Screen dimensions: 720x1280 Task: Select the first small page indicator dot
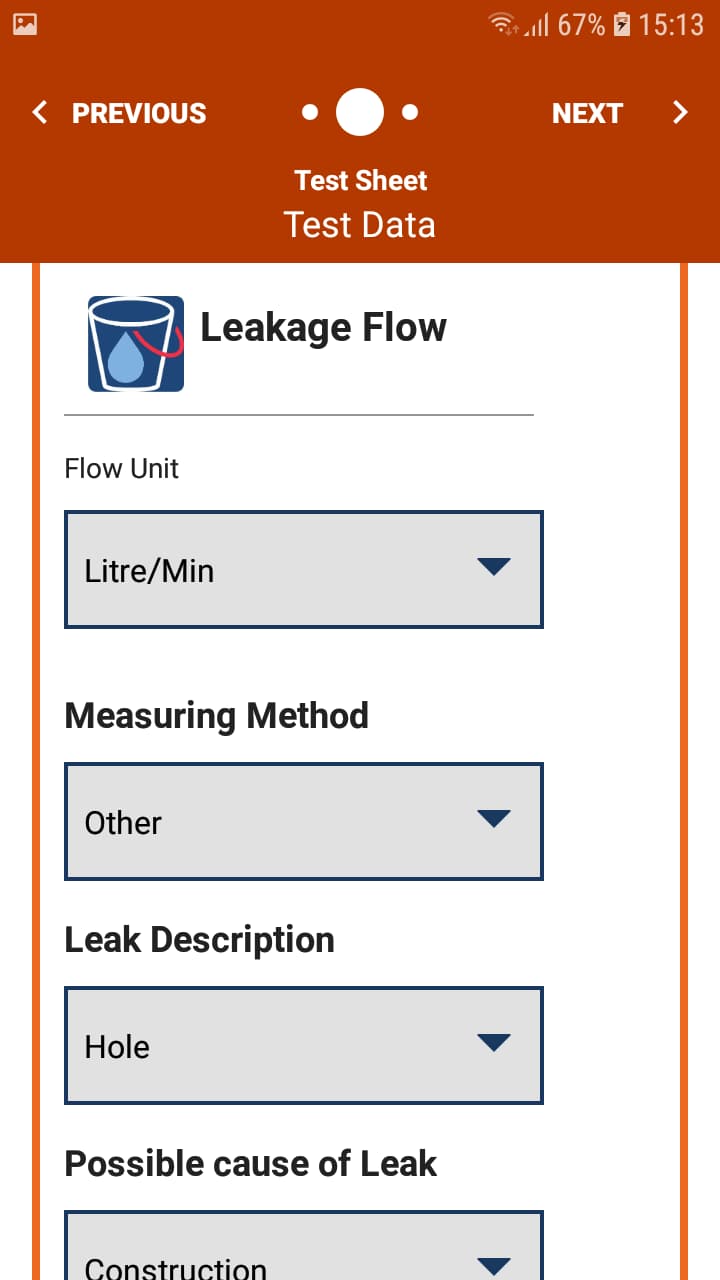[x=310, y=112]
